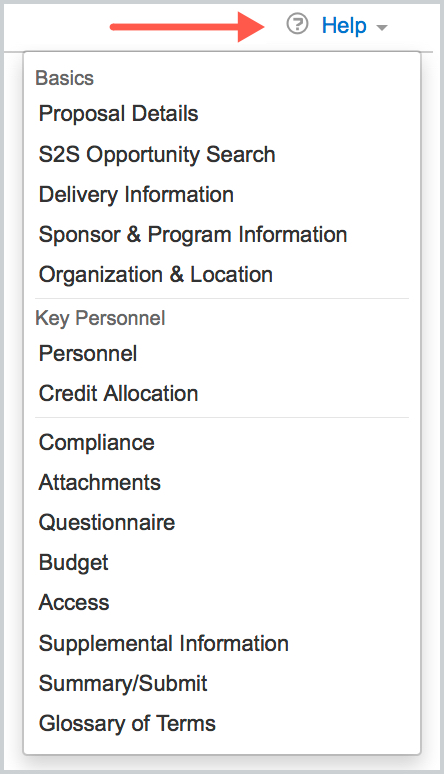Click the question mark help icon

(297, 24)
